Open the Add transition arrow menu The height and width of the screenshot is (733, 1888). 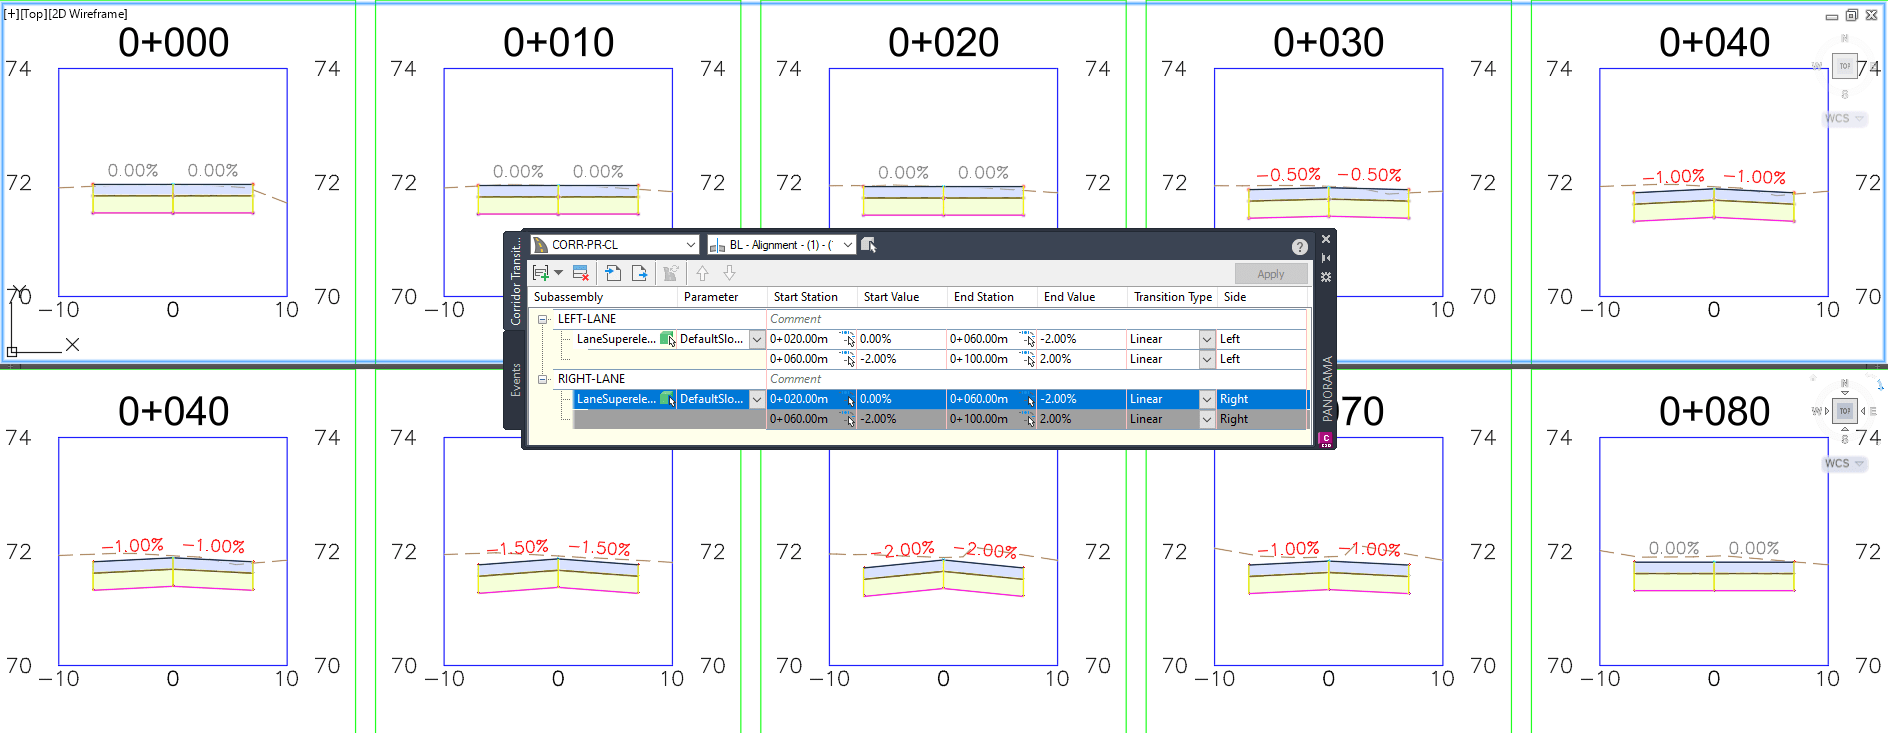[559, 273]
